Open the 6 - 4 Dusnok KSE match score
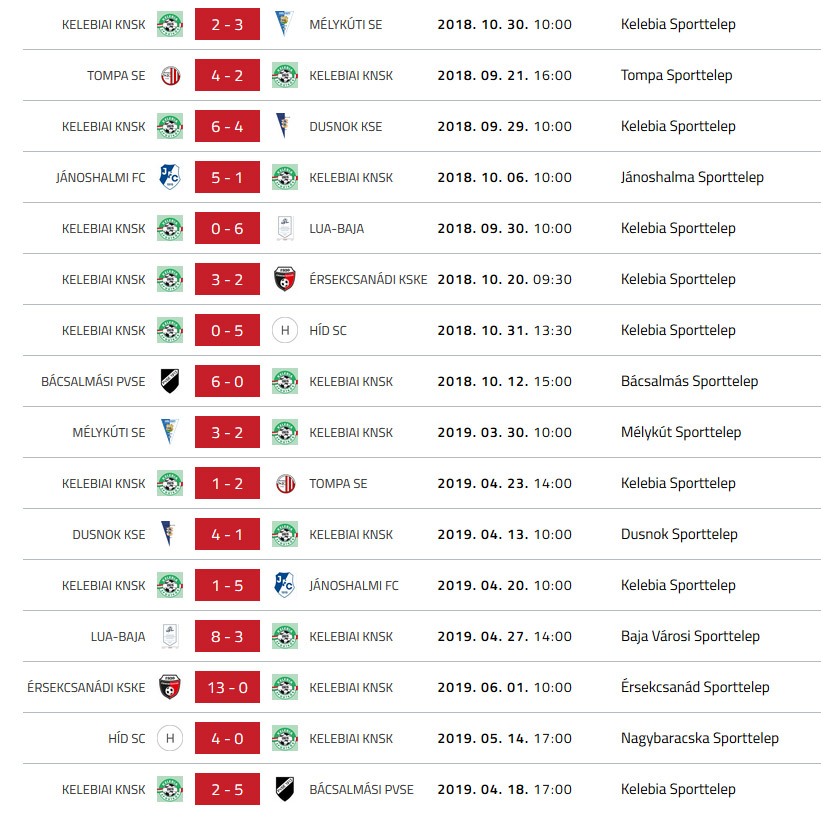 coord(227,126)
